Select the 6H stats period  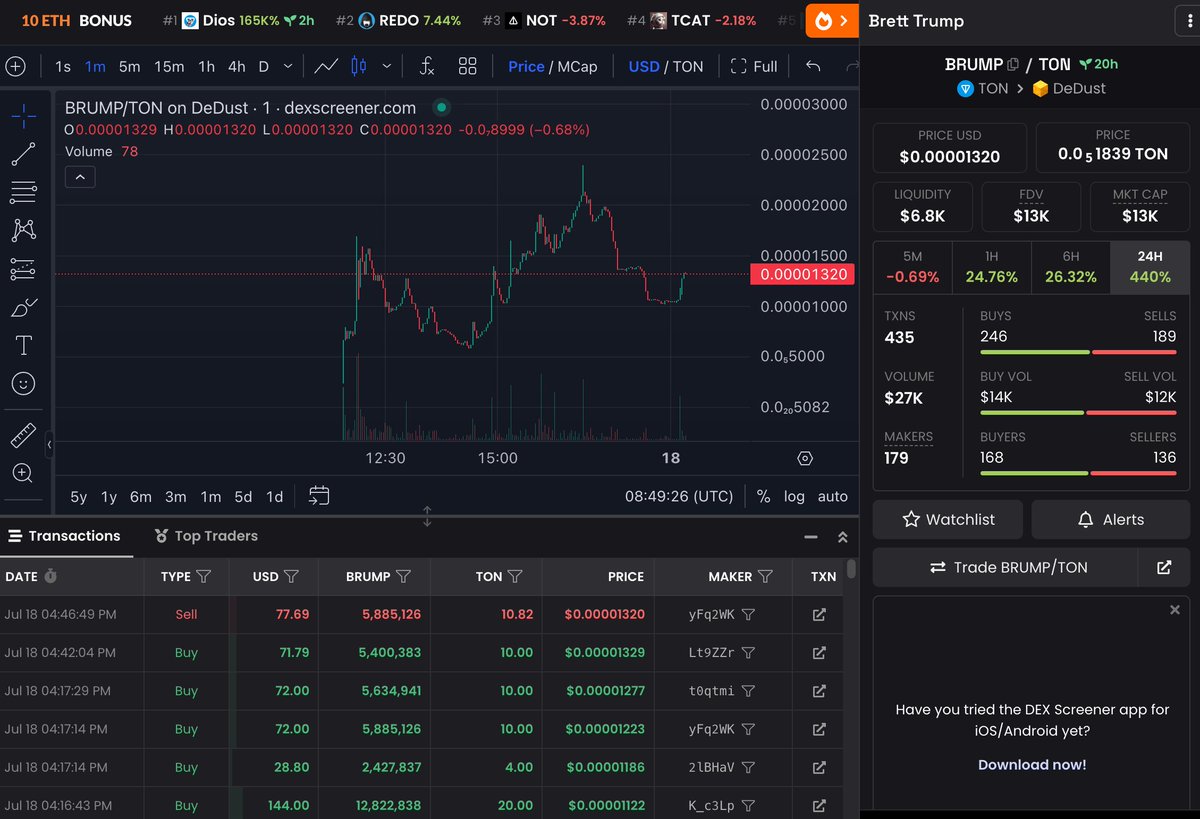(1070, 267)
